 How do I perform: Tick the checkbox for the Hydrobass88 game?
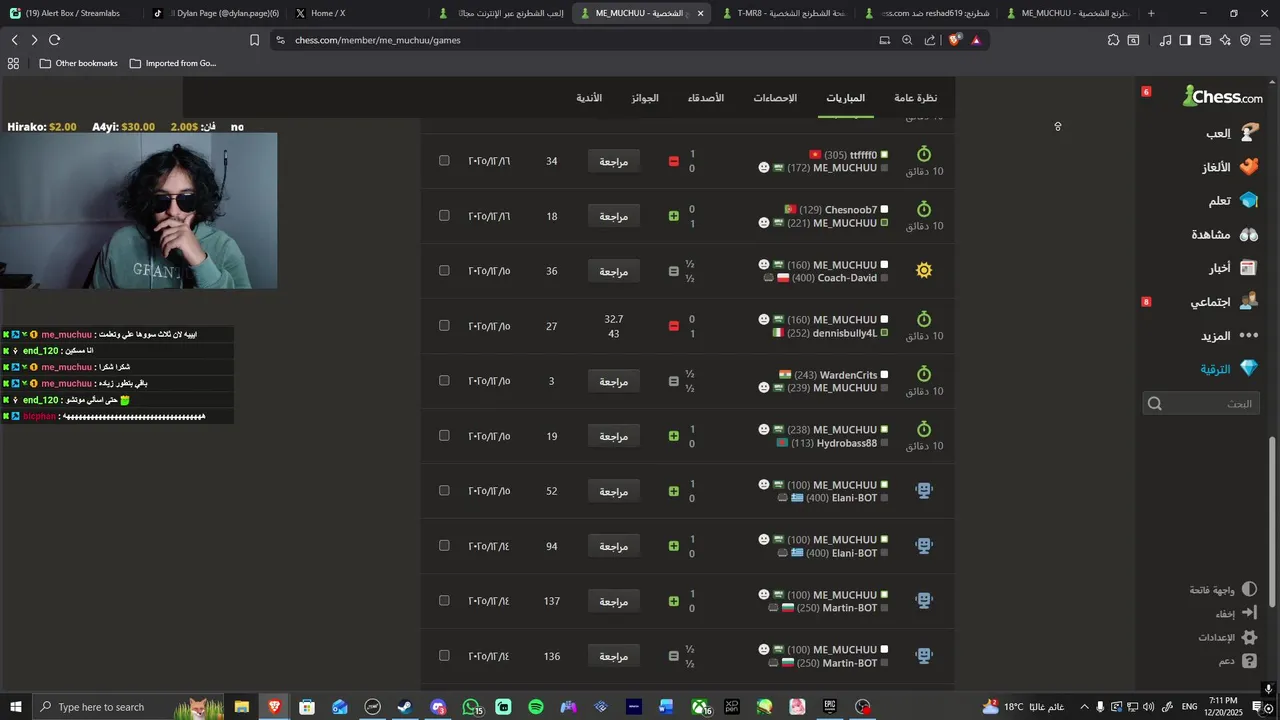click(x=444, y=435)
